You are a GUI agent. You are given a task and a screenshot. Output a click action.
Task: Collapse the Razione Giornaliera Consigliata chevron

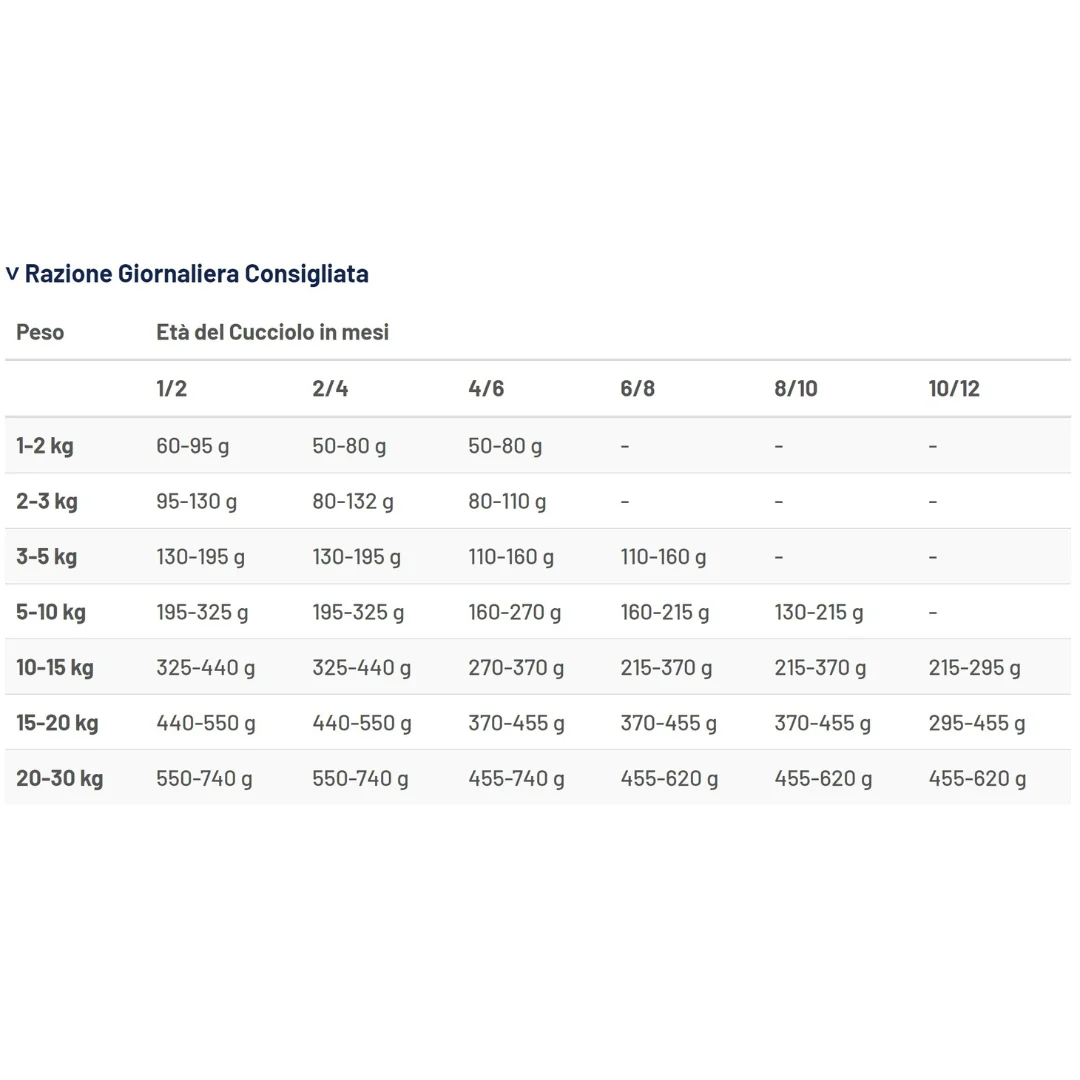[x=12, y=274]
